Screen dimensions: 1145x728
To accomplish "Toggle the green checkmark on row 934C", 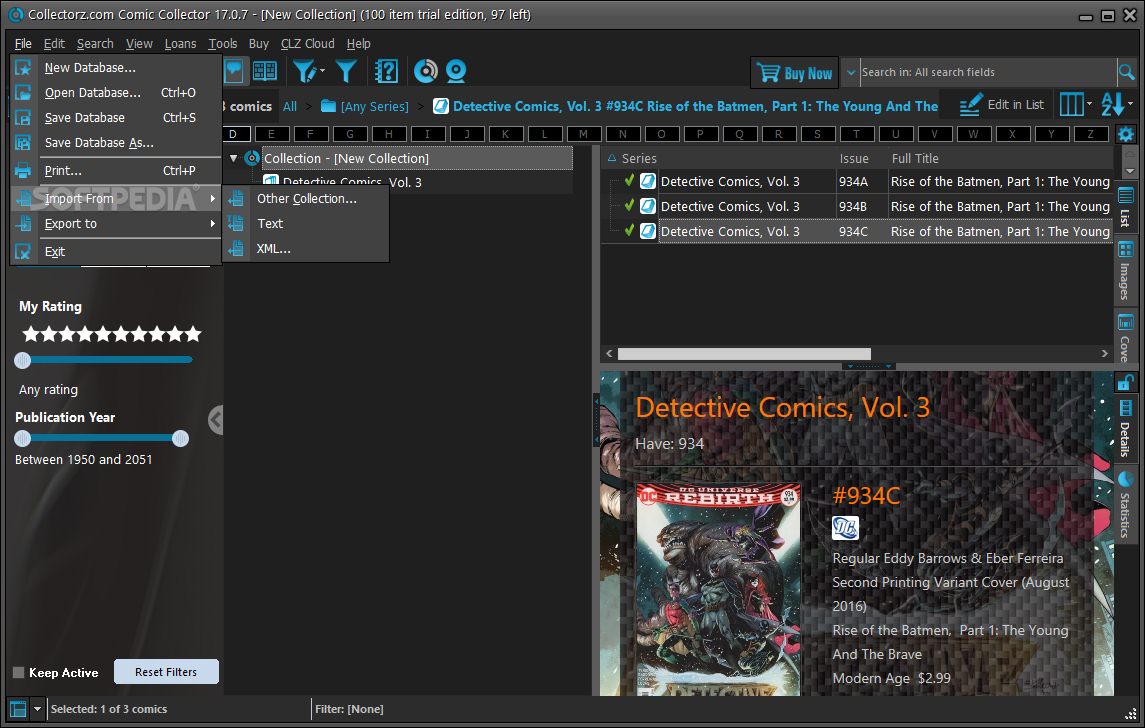I will click(x=629, y=230).
